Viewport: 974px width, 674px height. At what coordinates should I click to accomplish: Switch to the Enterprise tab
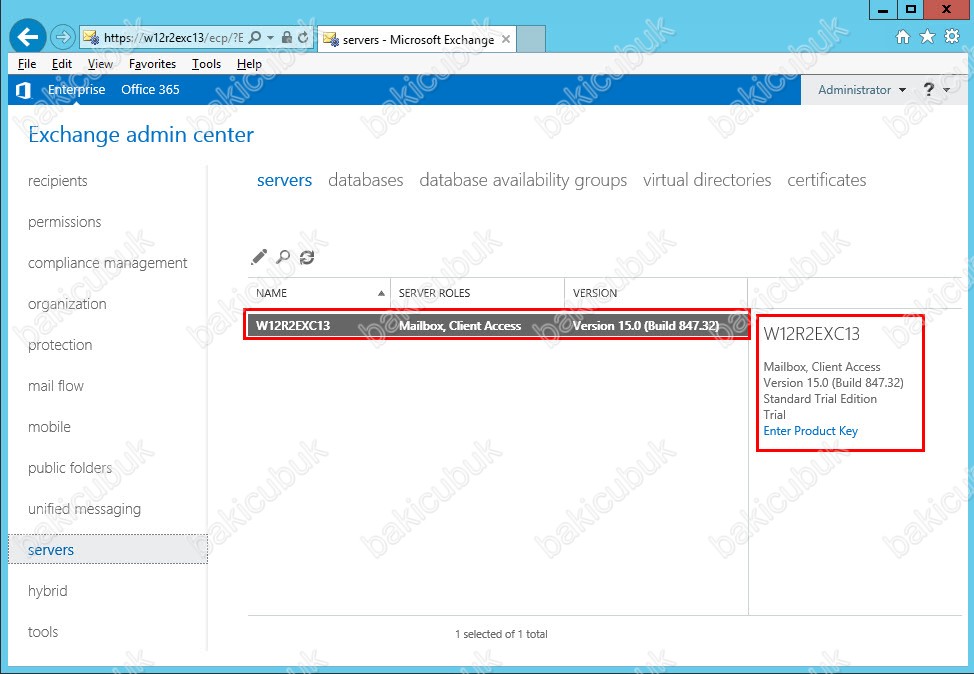tap(76, 89)
